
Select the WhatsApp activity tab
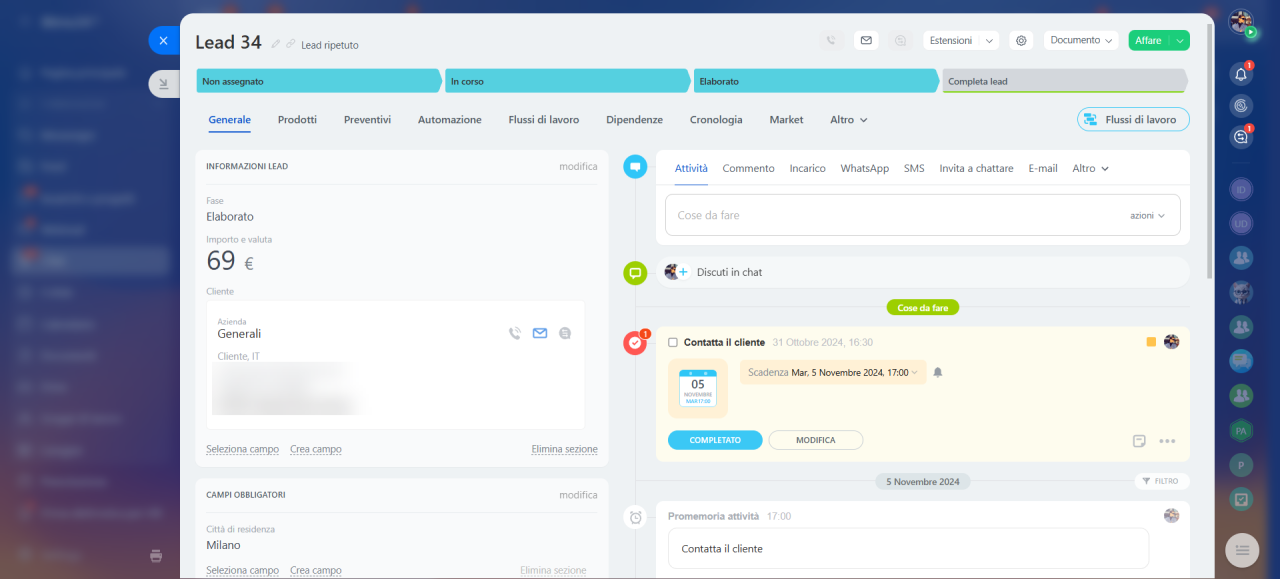(865, 168)
